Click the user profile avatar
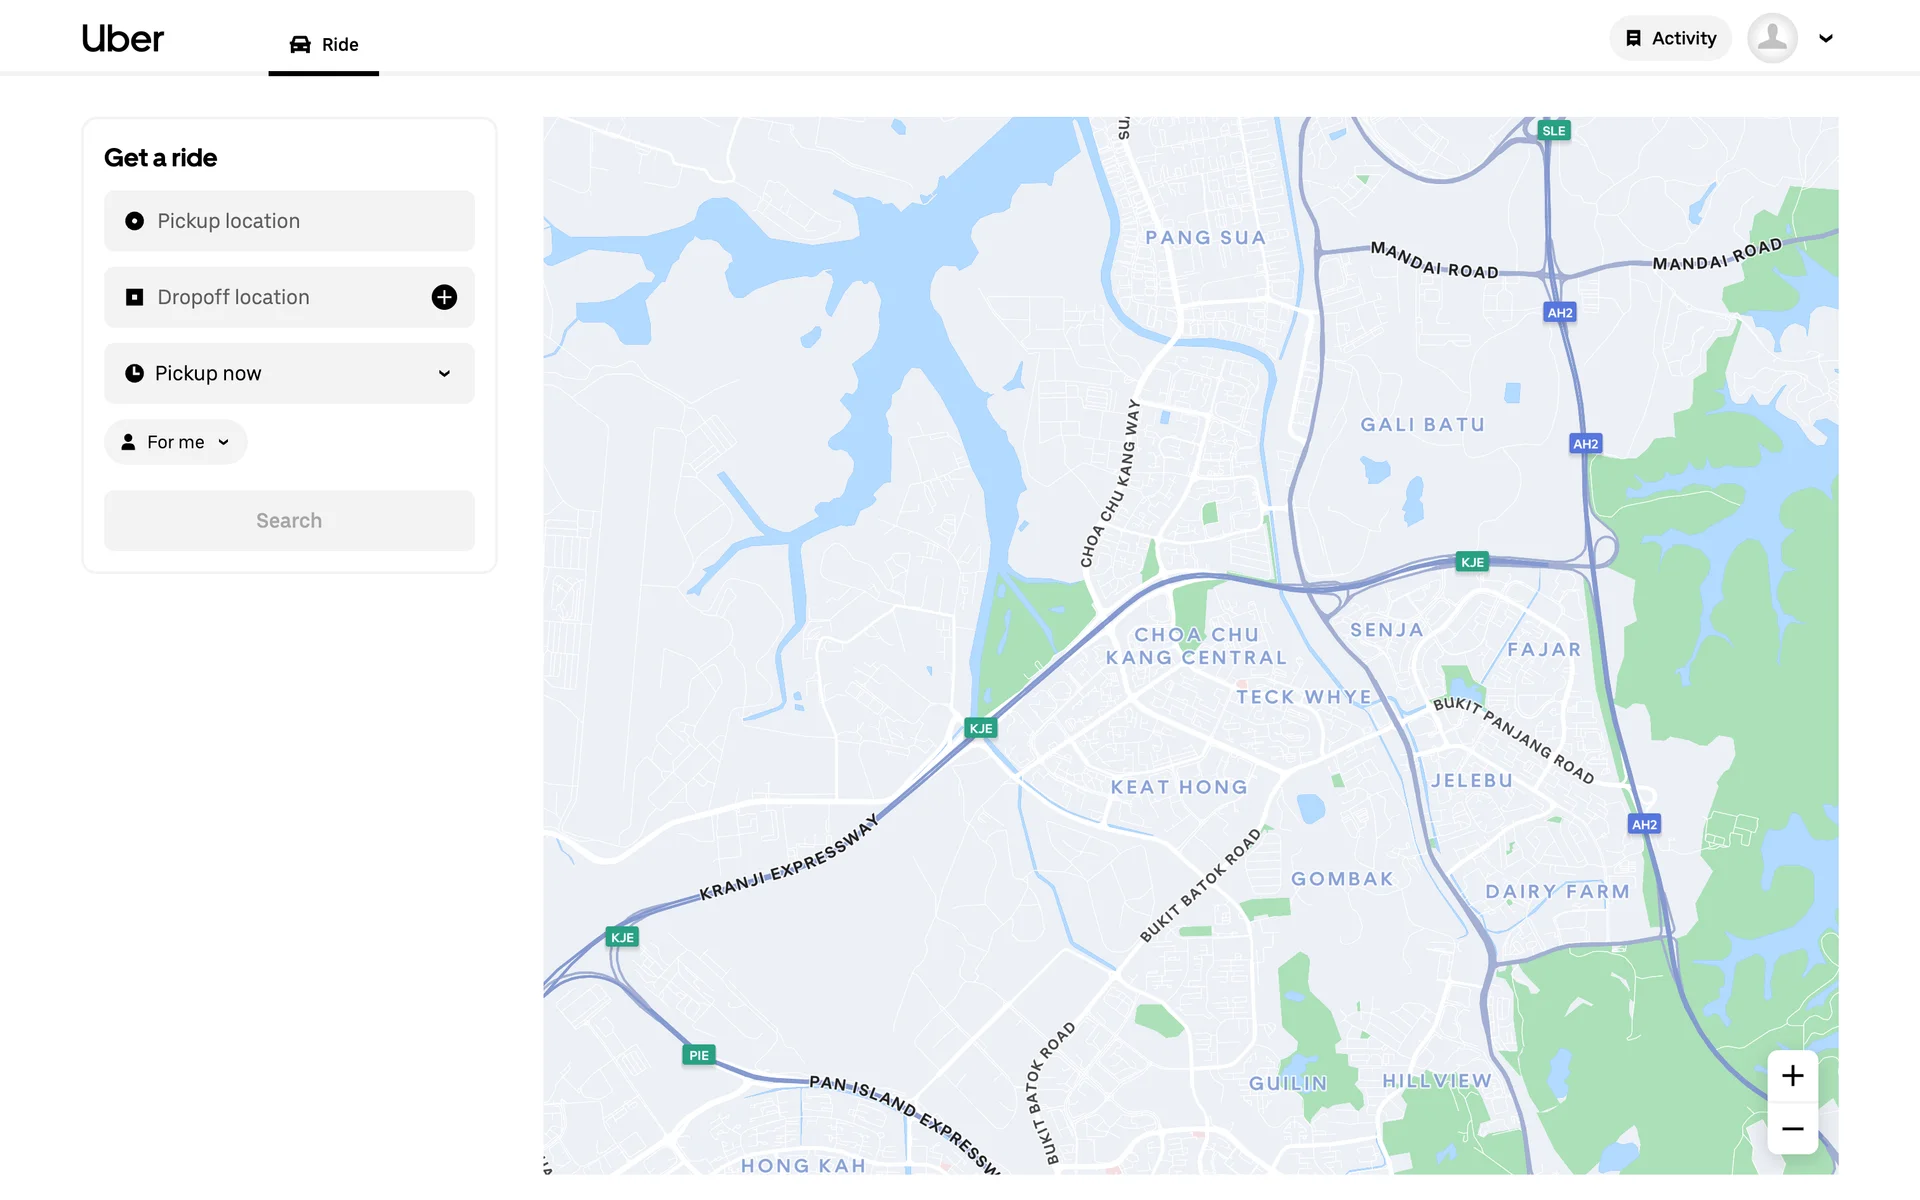This screenshot has height=1200, width=1920. (x=1772, y=38)
